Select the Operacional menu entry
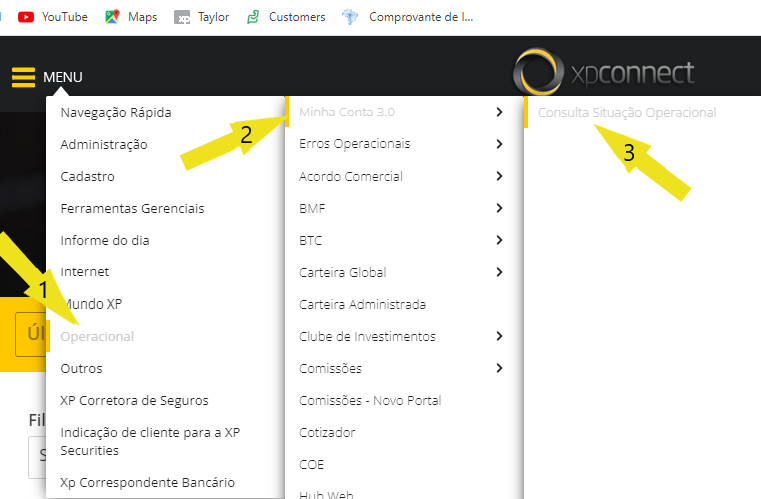761x499 pixels. [97, 337]
